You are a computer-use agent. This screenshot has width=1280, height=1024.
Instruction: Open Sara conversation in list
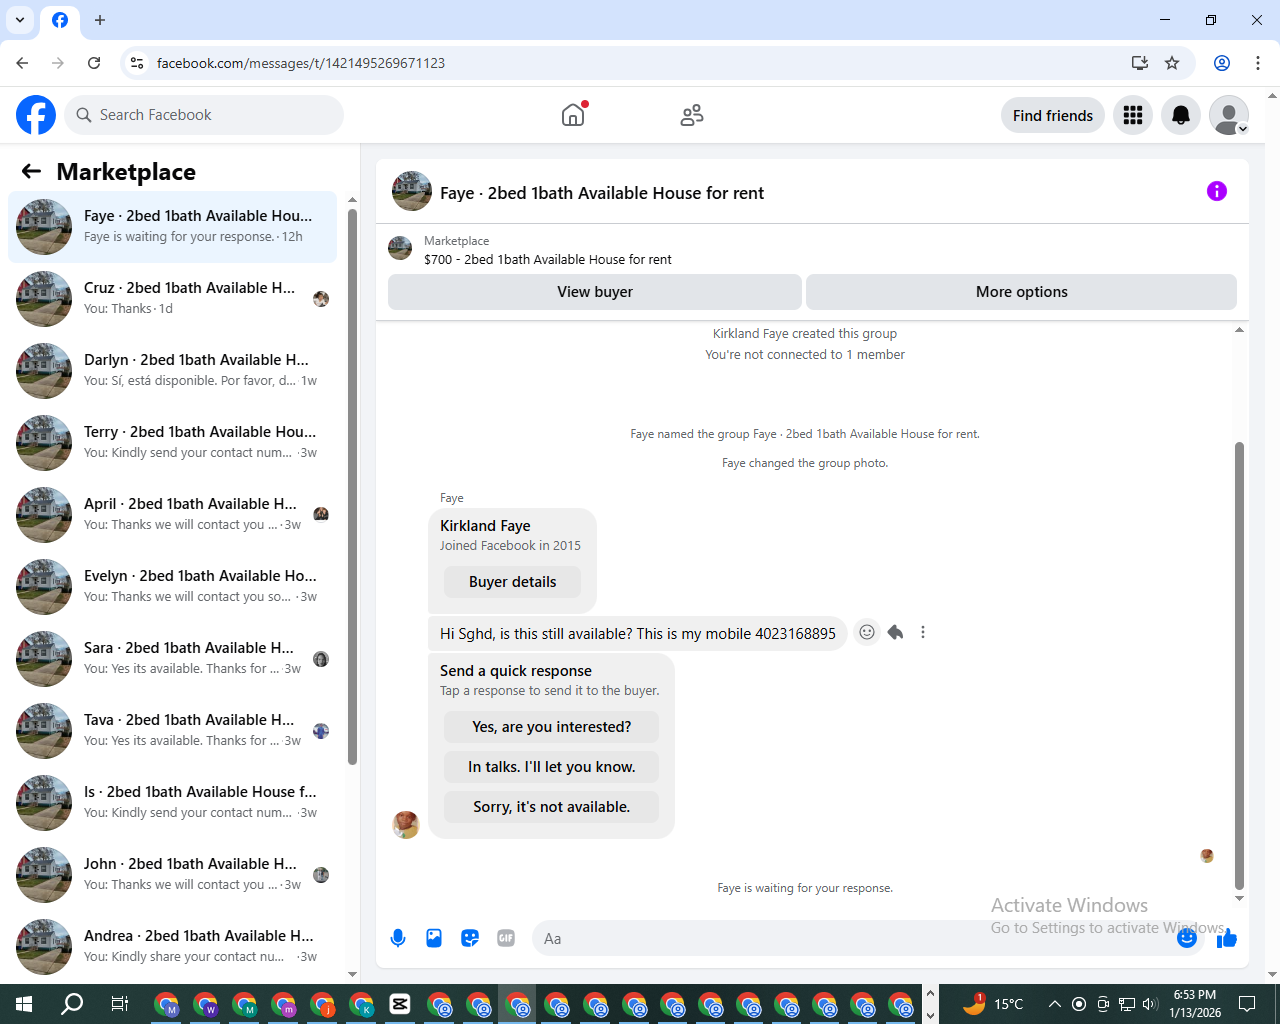(x=172, y=659)
